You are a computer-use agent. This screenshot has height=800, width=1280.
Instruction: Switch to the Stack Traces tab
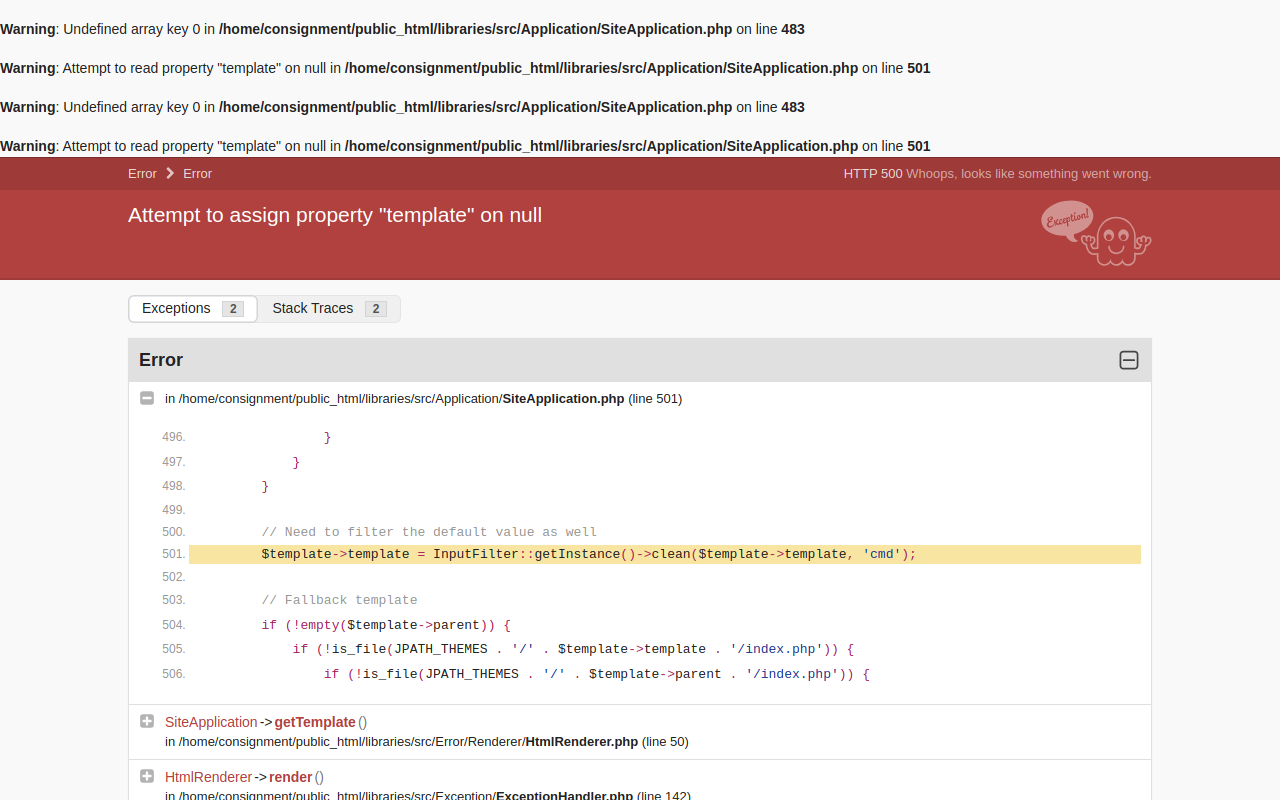pos(329,309)
